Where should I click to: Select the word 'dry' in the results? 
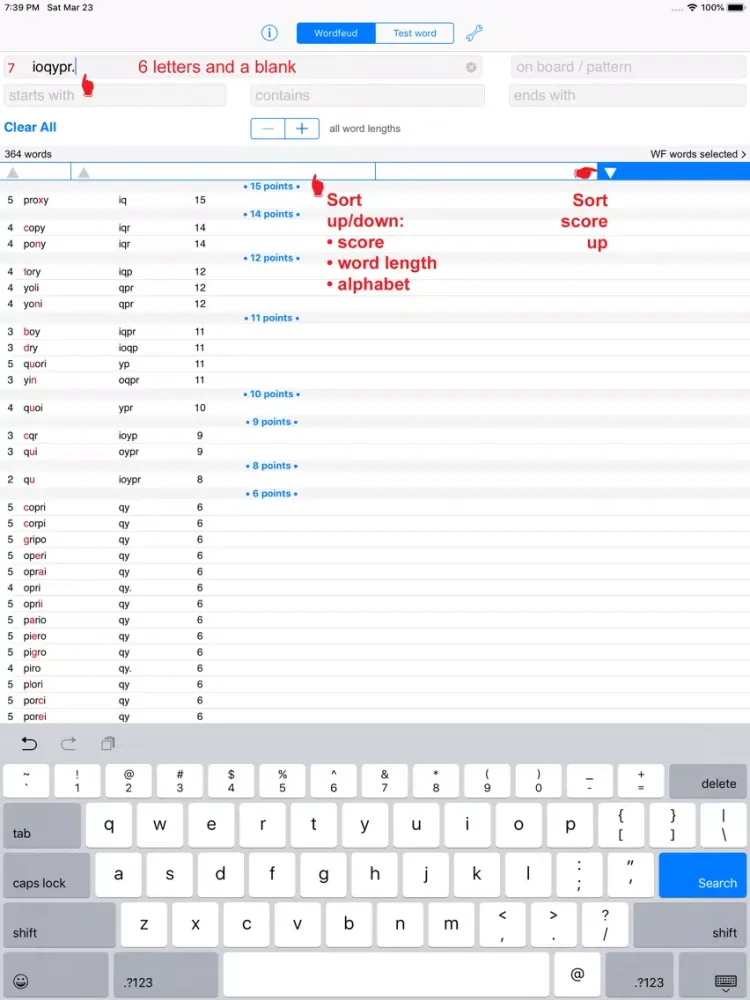(x=31, y=348)
